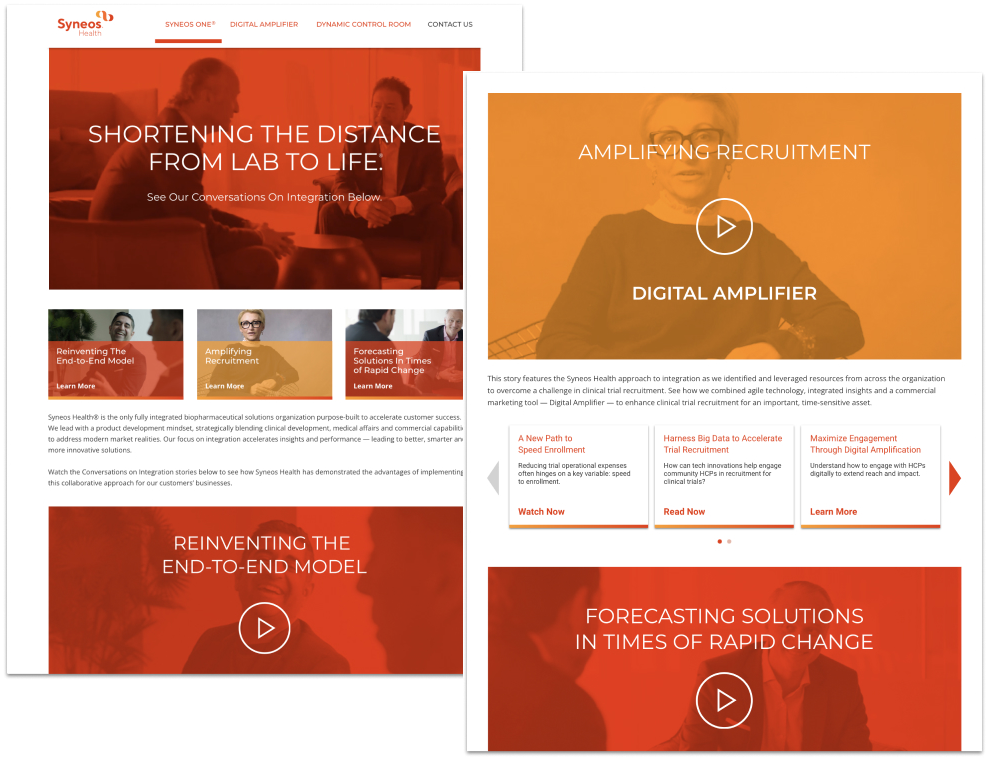
Task: Open 'Maximize Engagement Through Digital Amplification' title
Action: tap(865, 444)
